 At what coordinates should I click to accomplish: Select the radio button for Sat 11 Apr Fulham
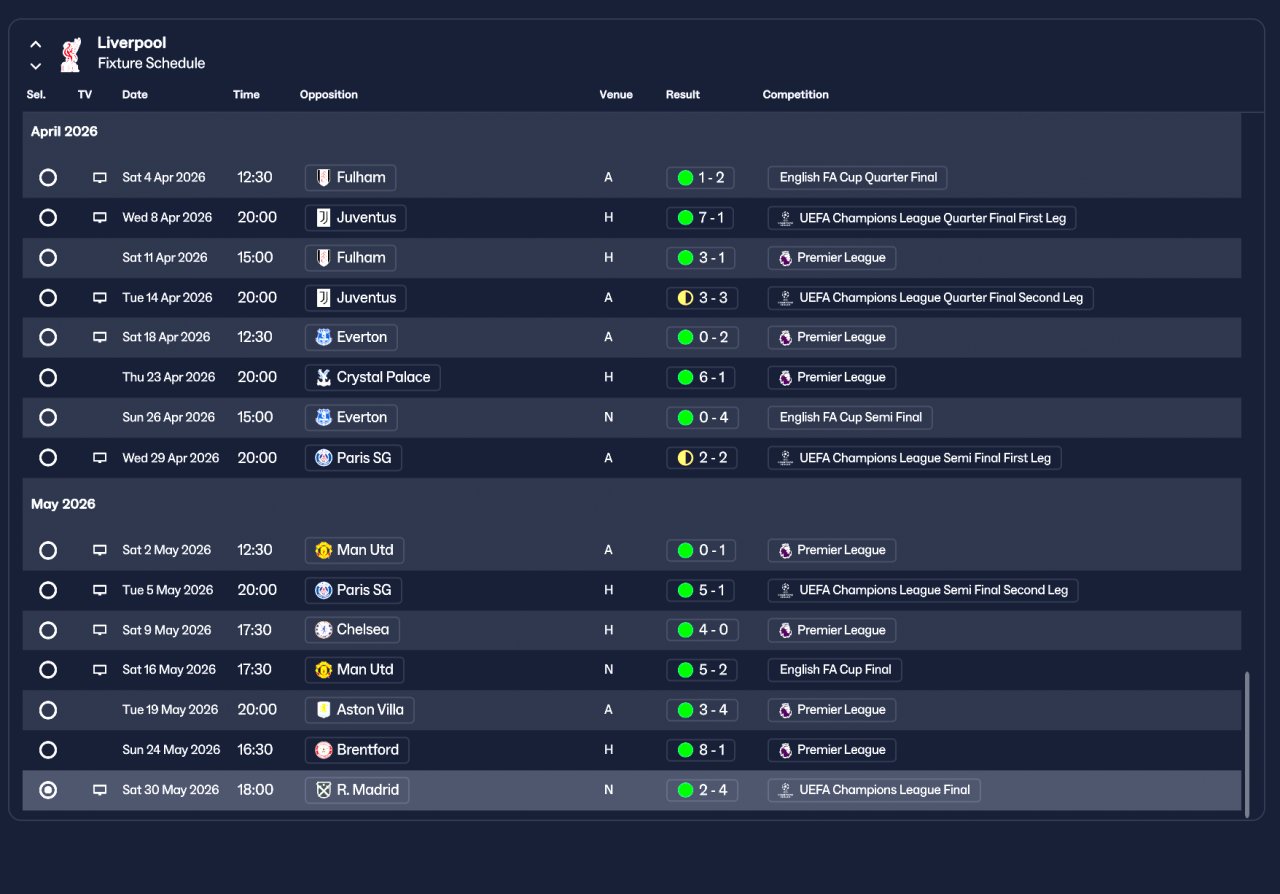tap(48, 258)
